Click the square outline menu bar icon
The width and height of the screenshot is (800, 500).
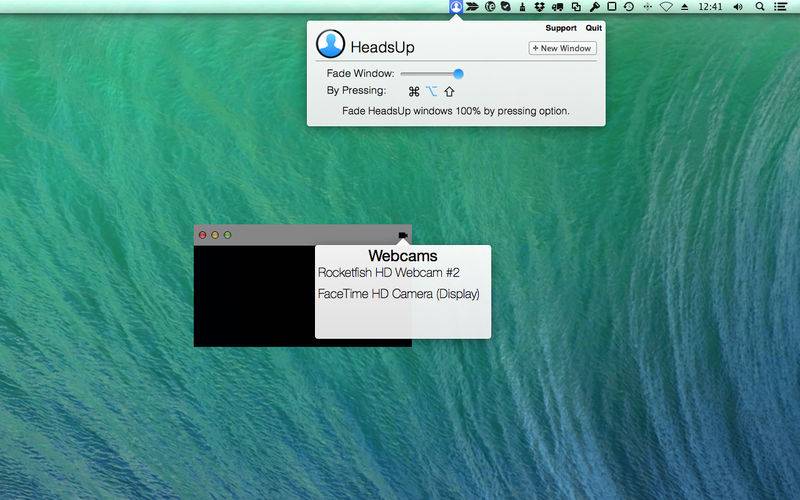pyautogui.click(x=612, y=7)
